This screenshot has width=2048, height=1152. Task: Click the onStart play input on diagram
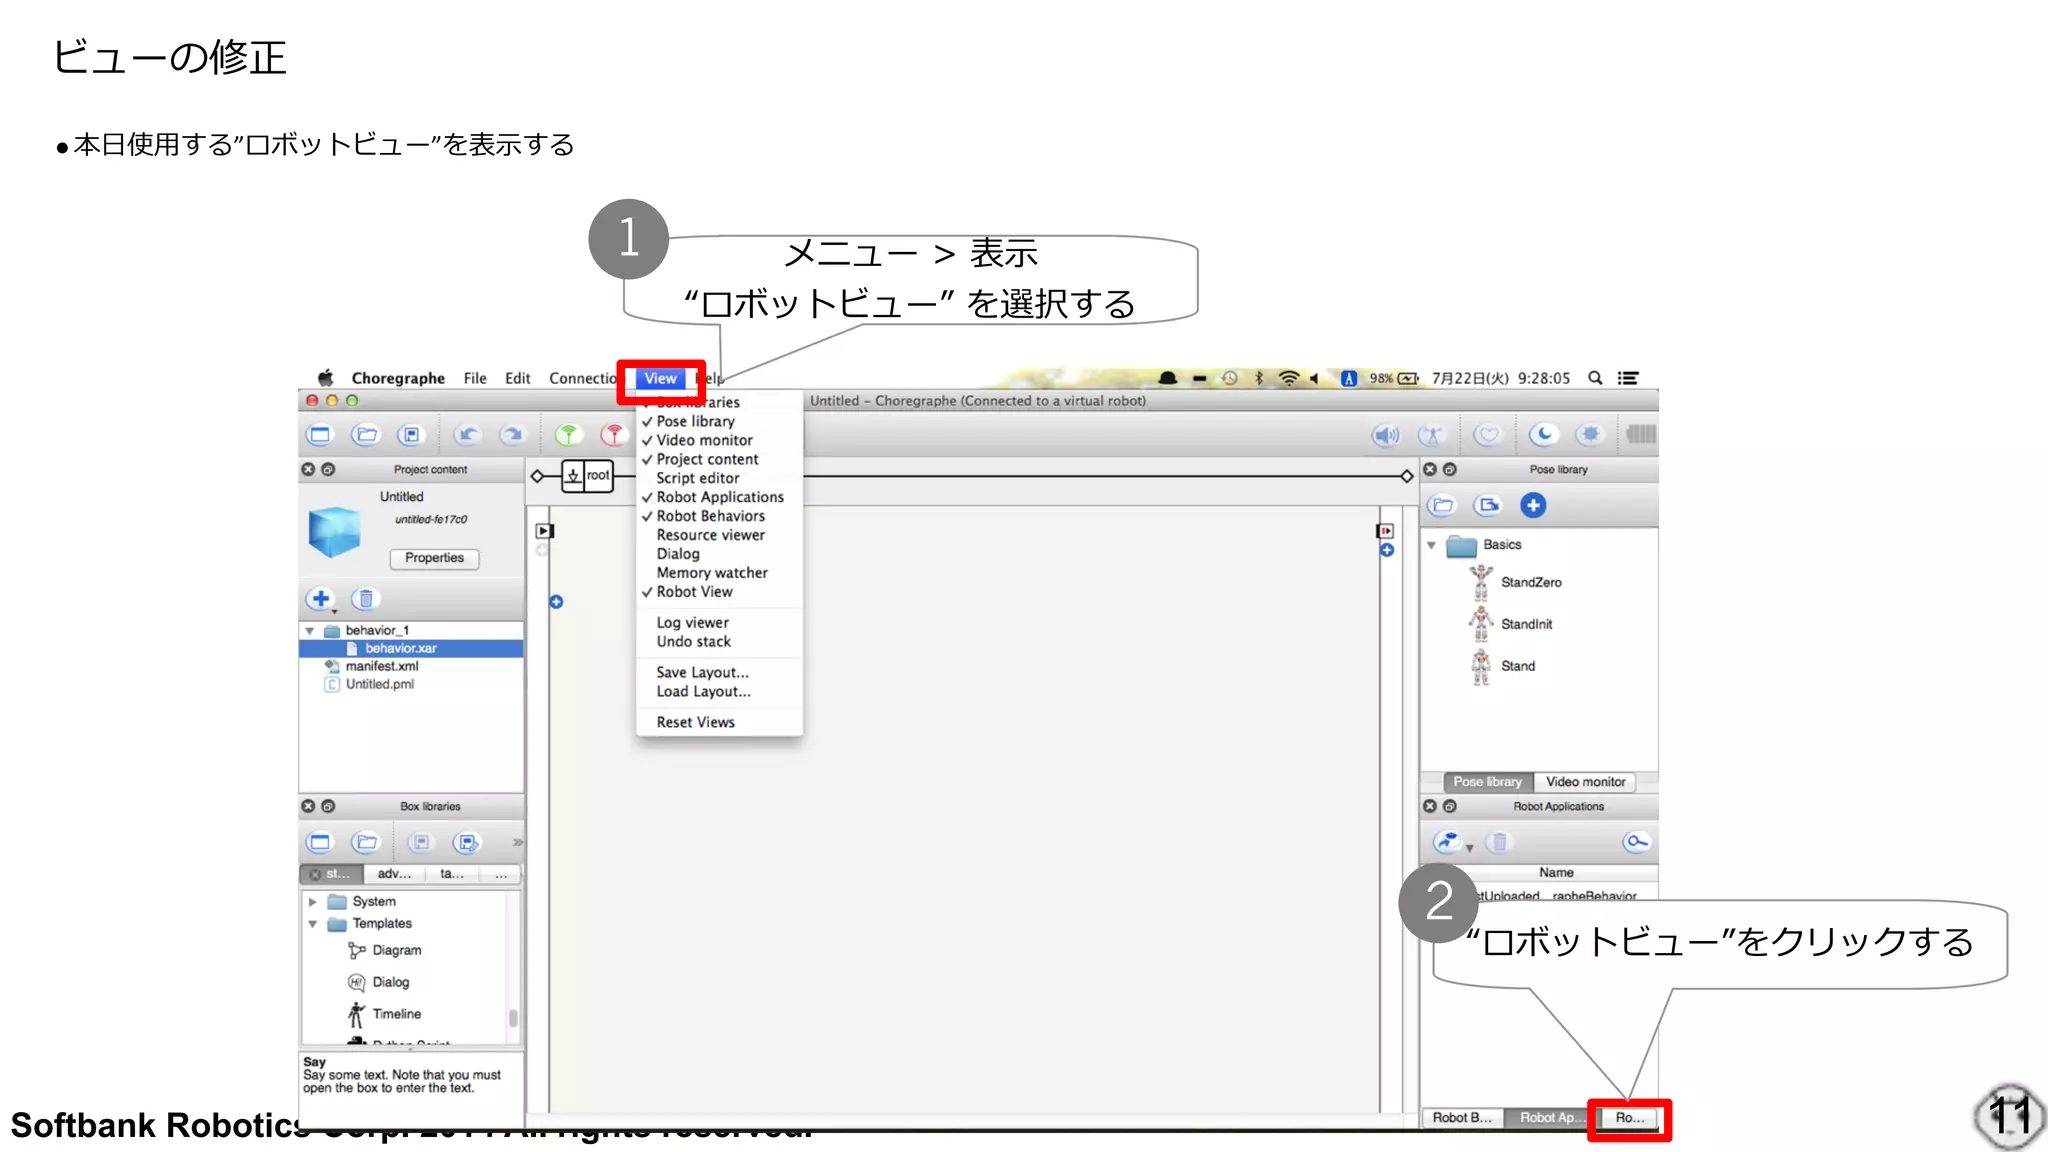pos(545,531)
